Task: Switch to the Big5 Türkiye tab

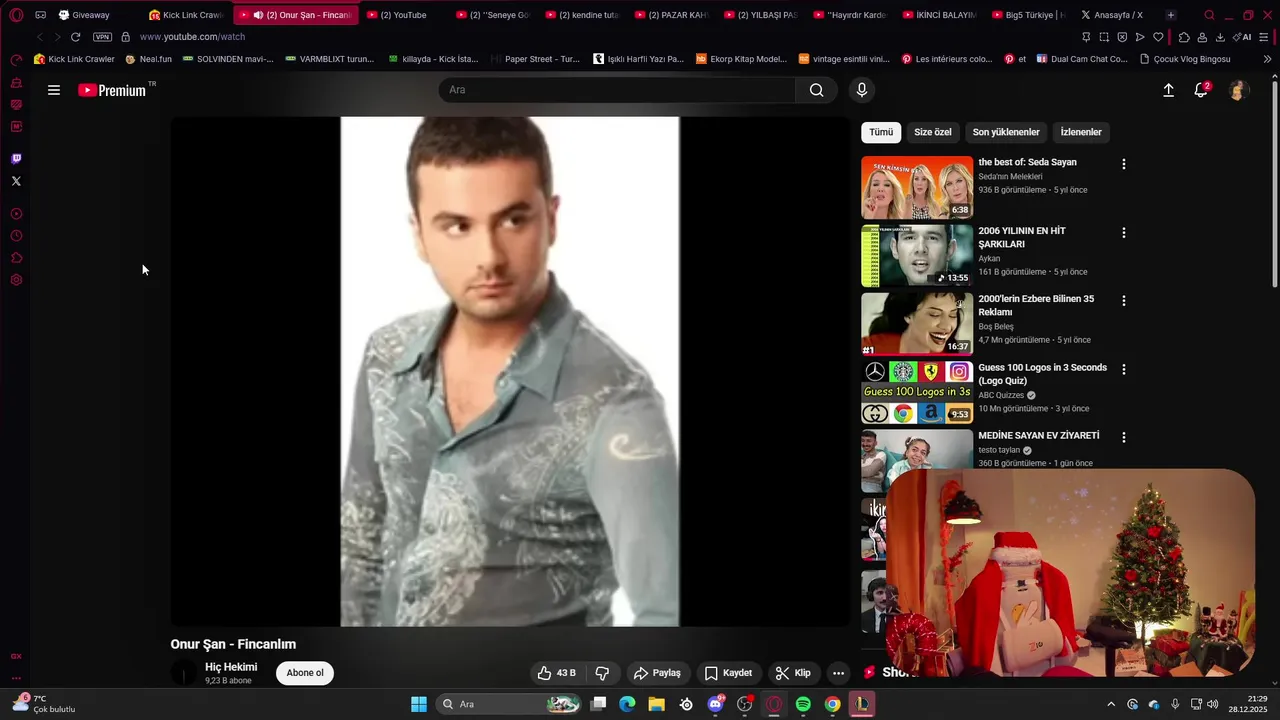Action: coord(1027,15)
